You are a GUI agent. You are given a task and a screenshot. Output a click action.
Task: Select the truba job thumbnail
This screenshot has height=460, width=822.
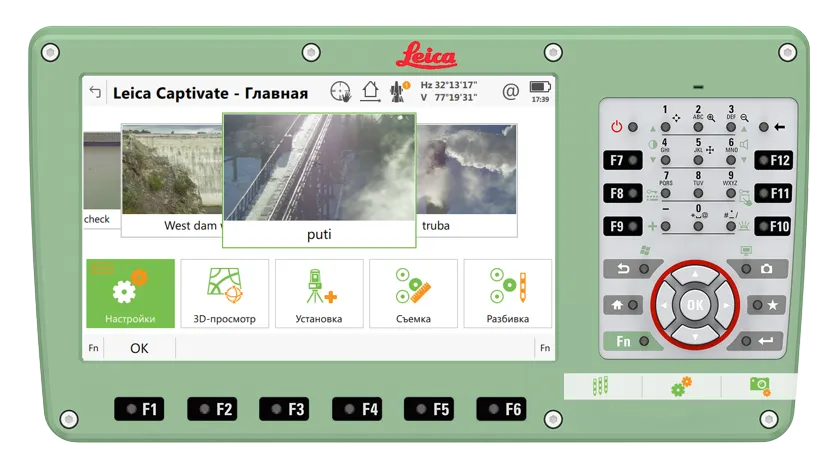point(465,180)
